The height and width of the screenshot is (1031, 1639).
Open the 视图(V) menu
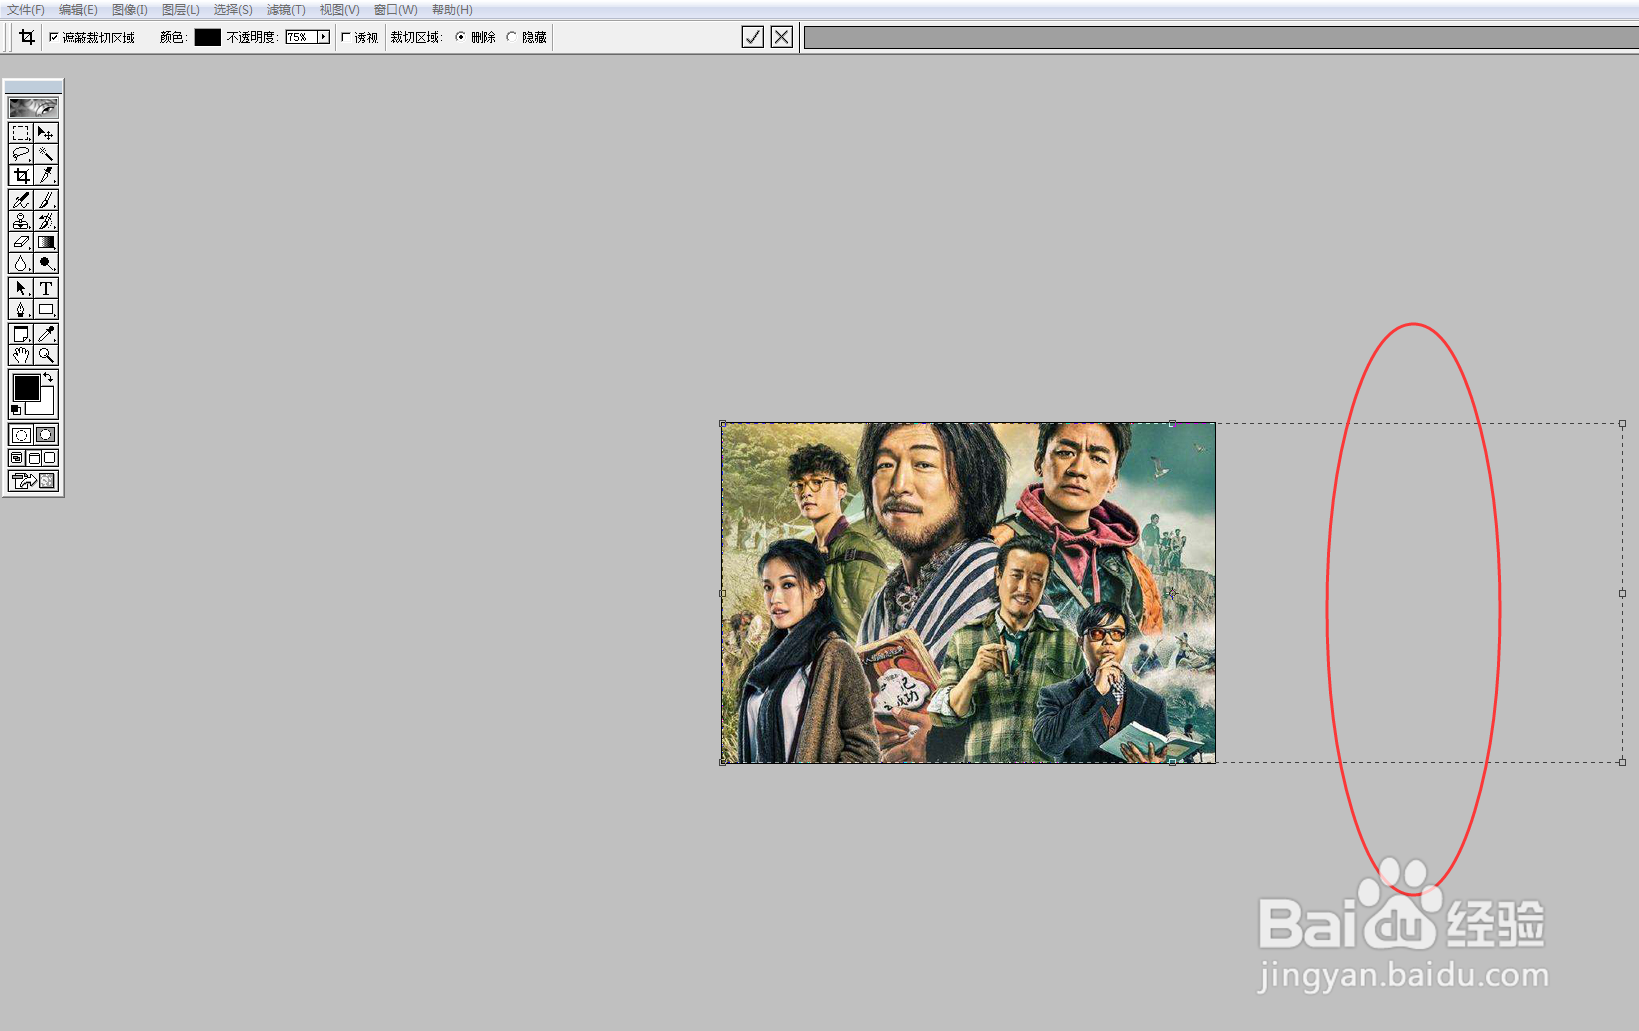pyautogui.click(x=339, y=9)
